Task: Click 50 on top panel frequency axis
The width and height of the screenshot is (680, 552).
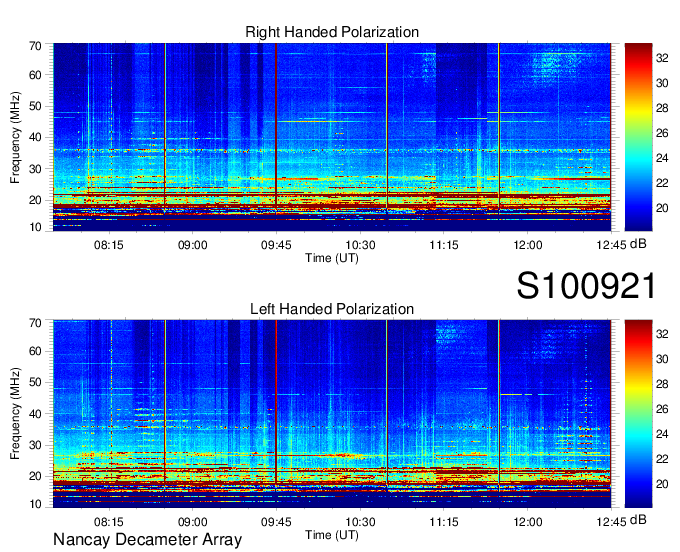Action: tap(35, 107)
